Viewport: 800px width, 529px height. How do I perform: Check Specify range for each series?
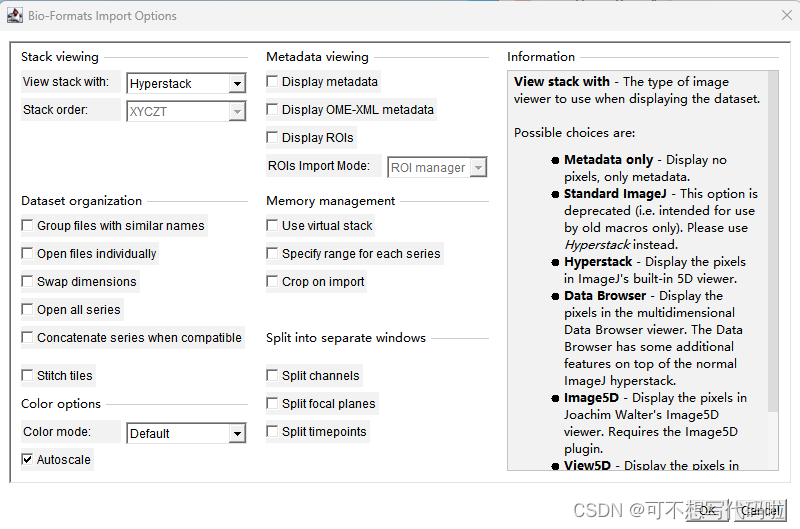click(x=272, y=253)
